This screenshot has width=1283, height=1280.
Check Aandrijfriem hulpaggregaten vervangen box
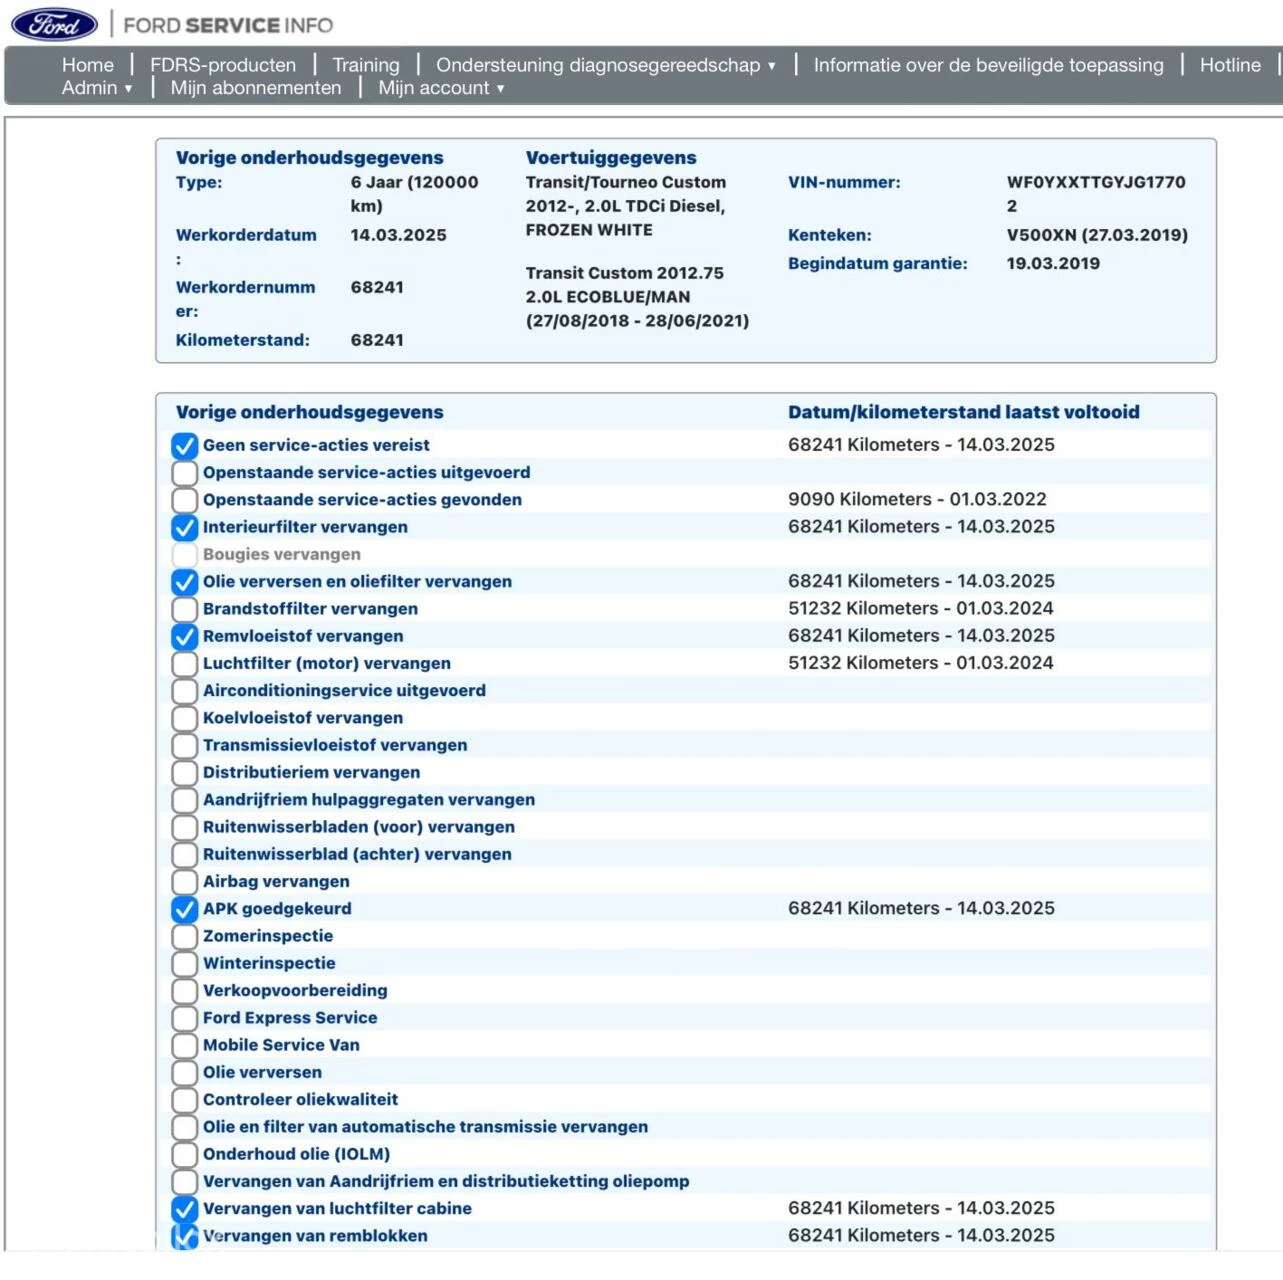pos(184,800)
